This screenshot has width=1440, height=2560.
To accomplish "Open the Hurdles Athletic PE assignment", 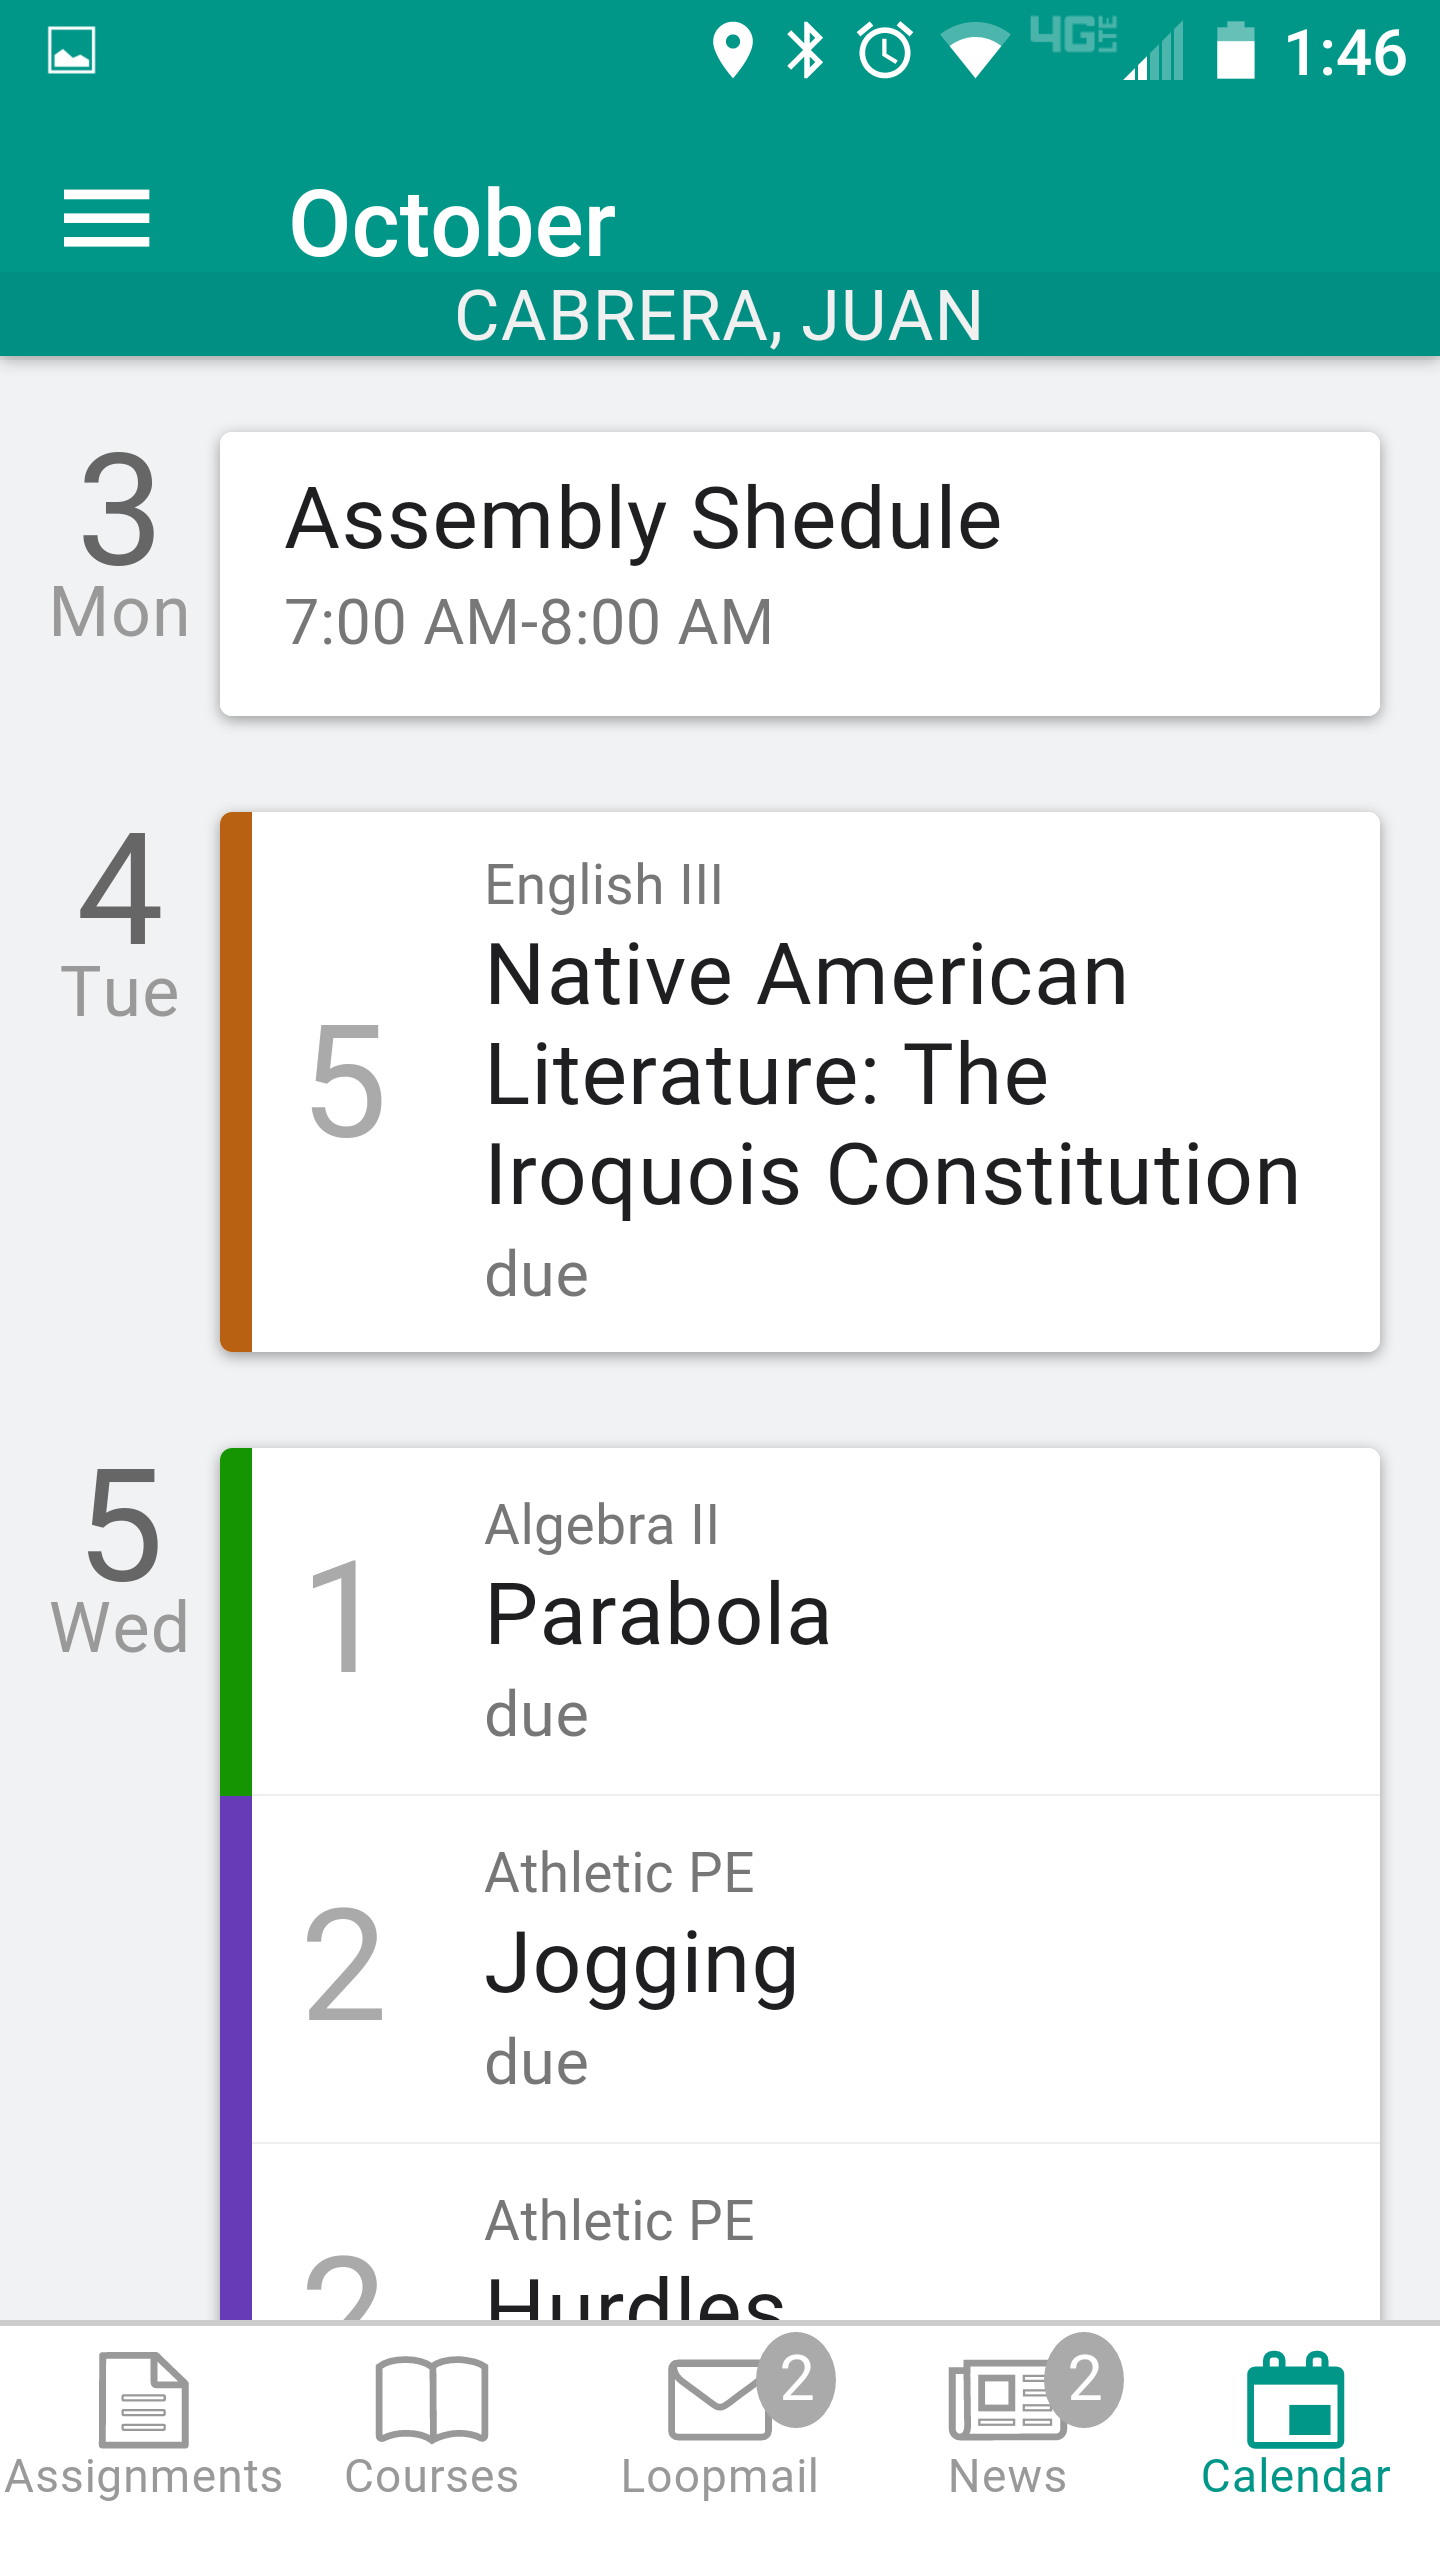I will [800, 2232].
